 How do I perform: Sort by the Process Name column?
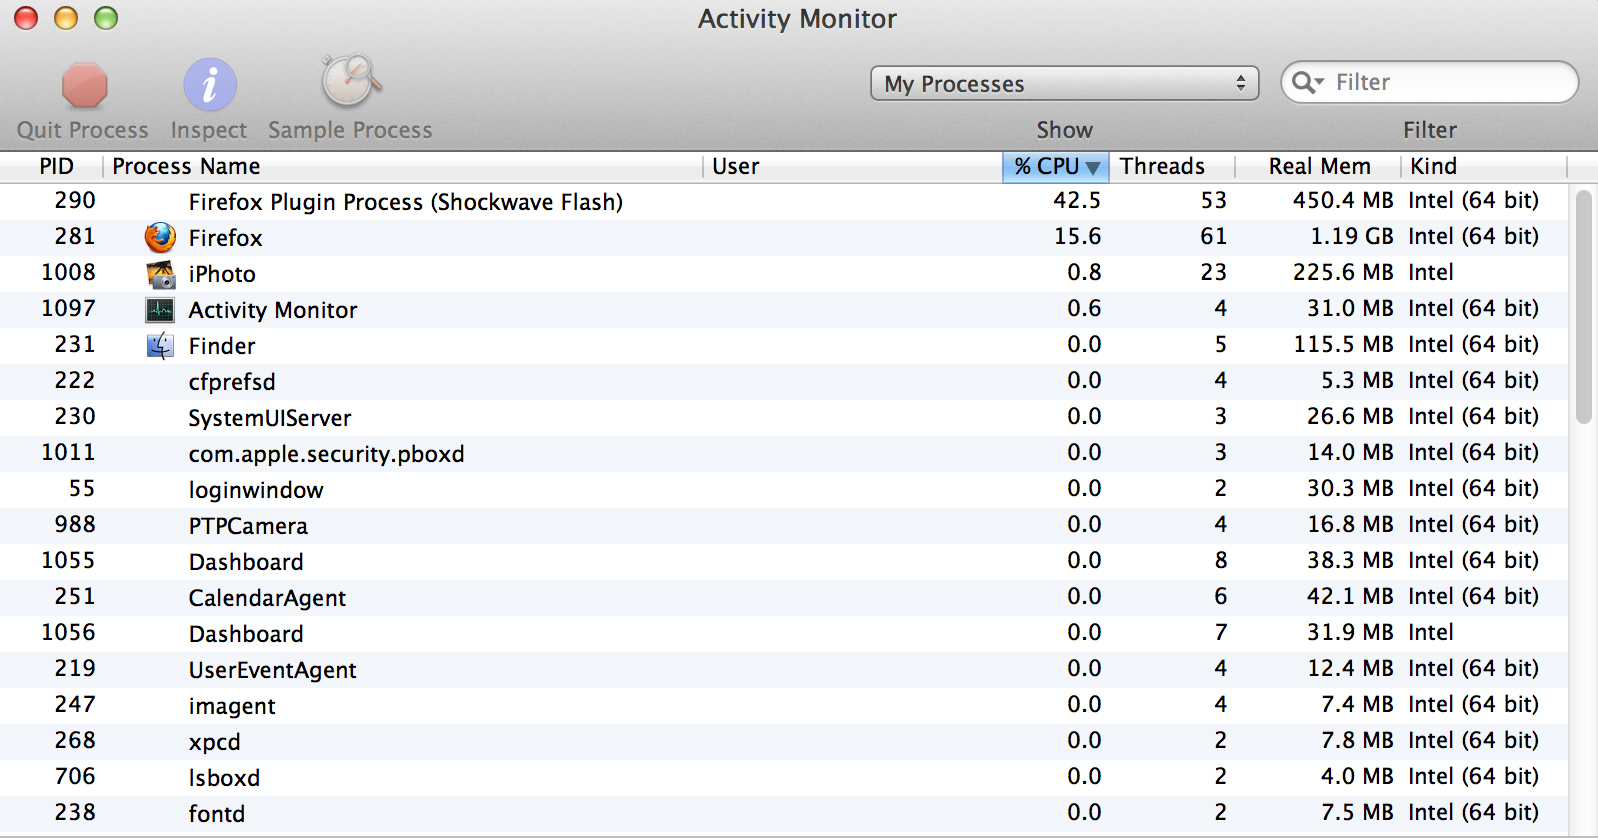click(403, 166)
